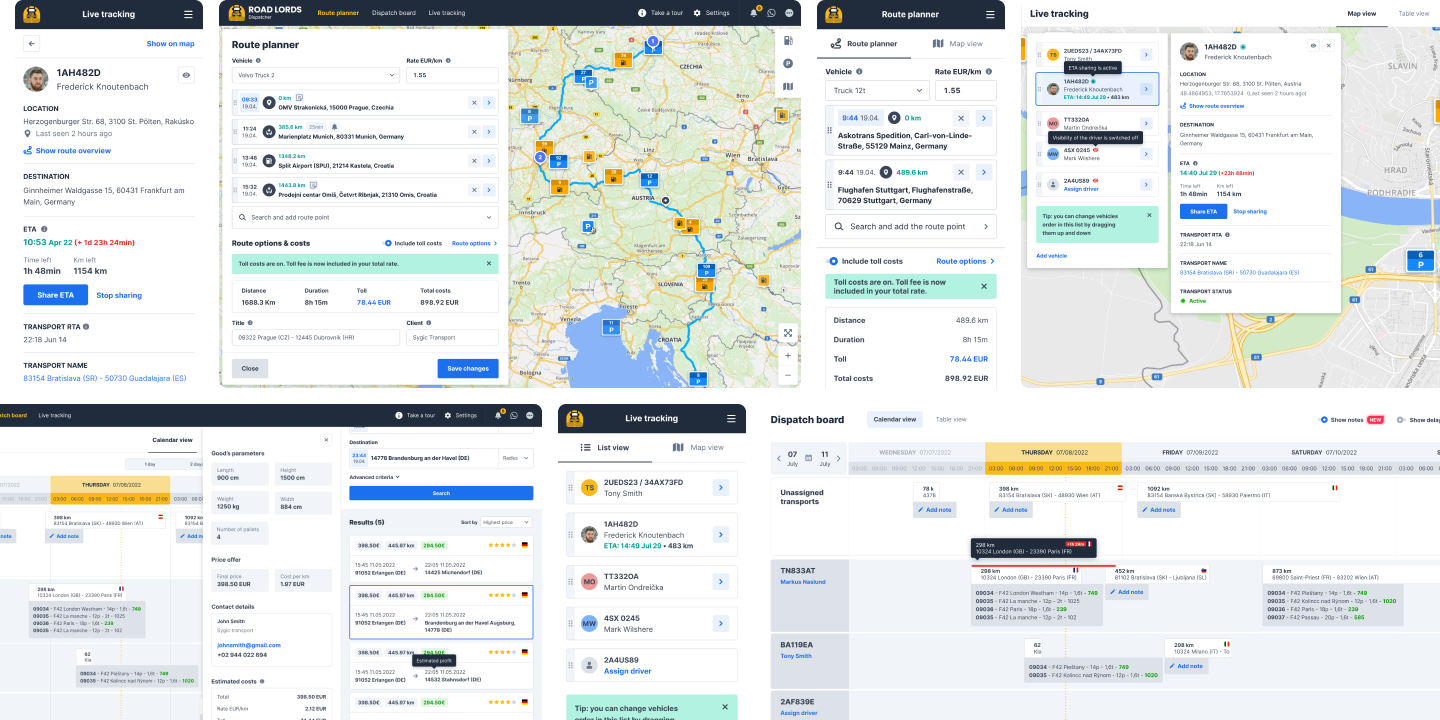Viewport: 1440px width, 720px height.
Task: Click Stop sharing in top-left mobile panel
Action: 119,295
